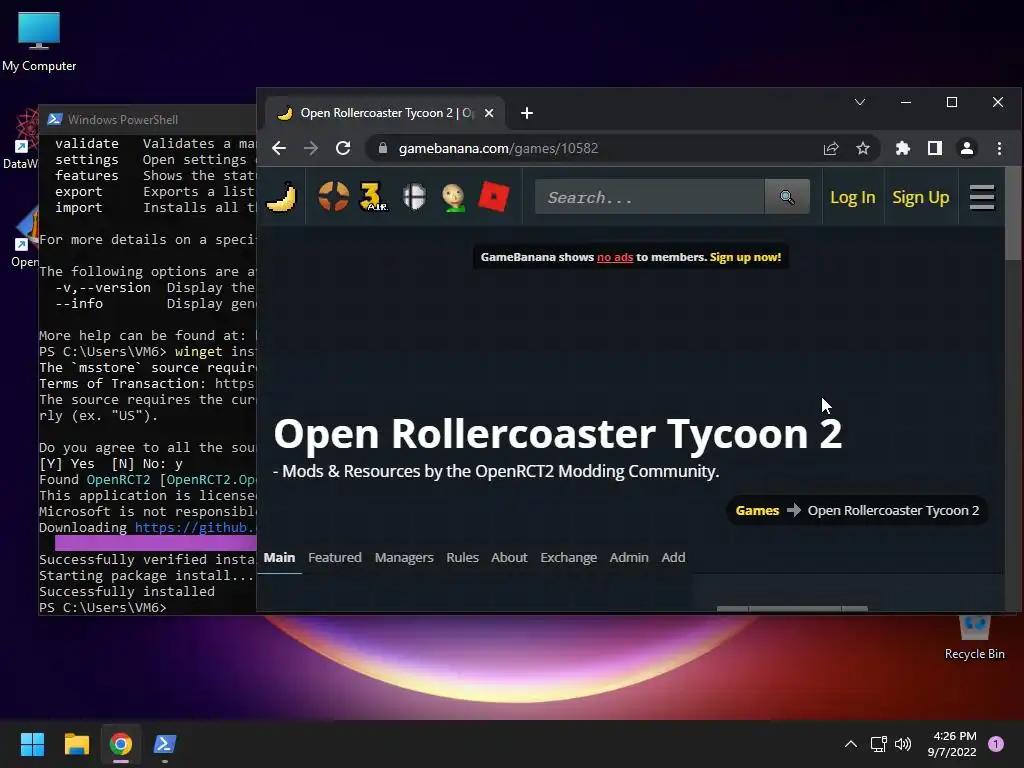Open Chrome profile avatar
Viewport: 1024px width, 768px height.
(967, 148)
